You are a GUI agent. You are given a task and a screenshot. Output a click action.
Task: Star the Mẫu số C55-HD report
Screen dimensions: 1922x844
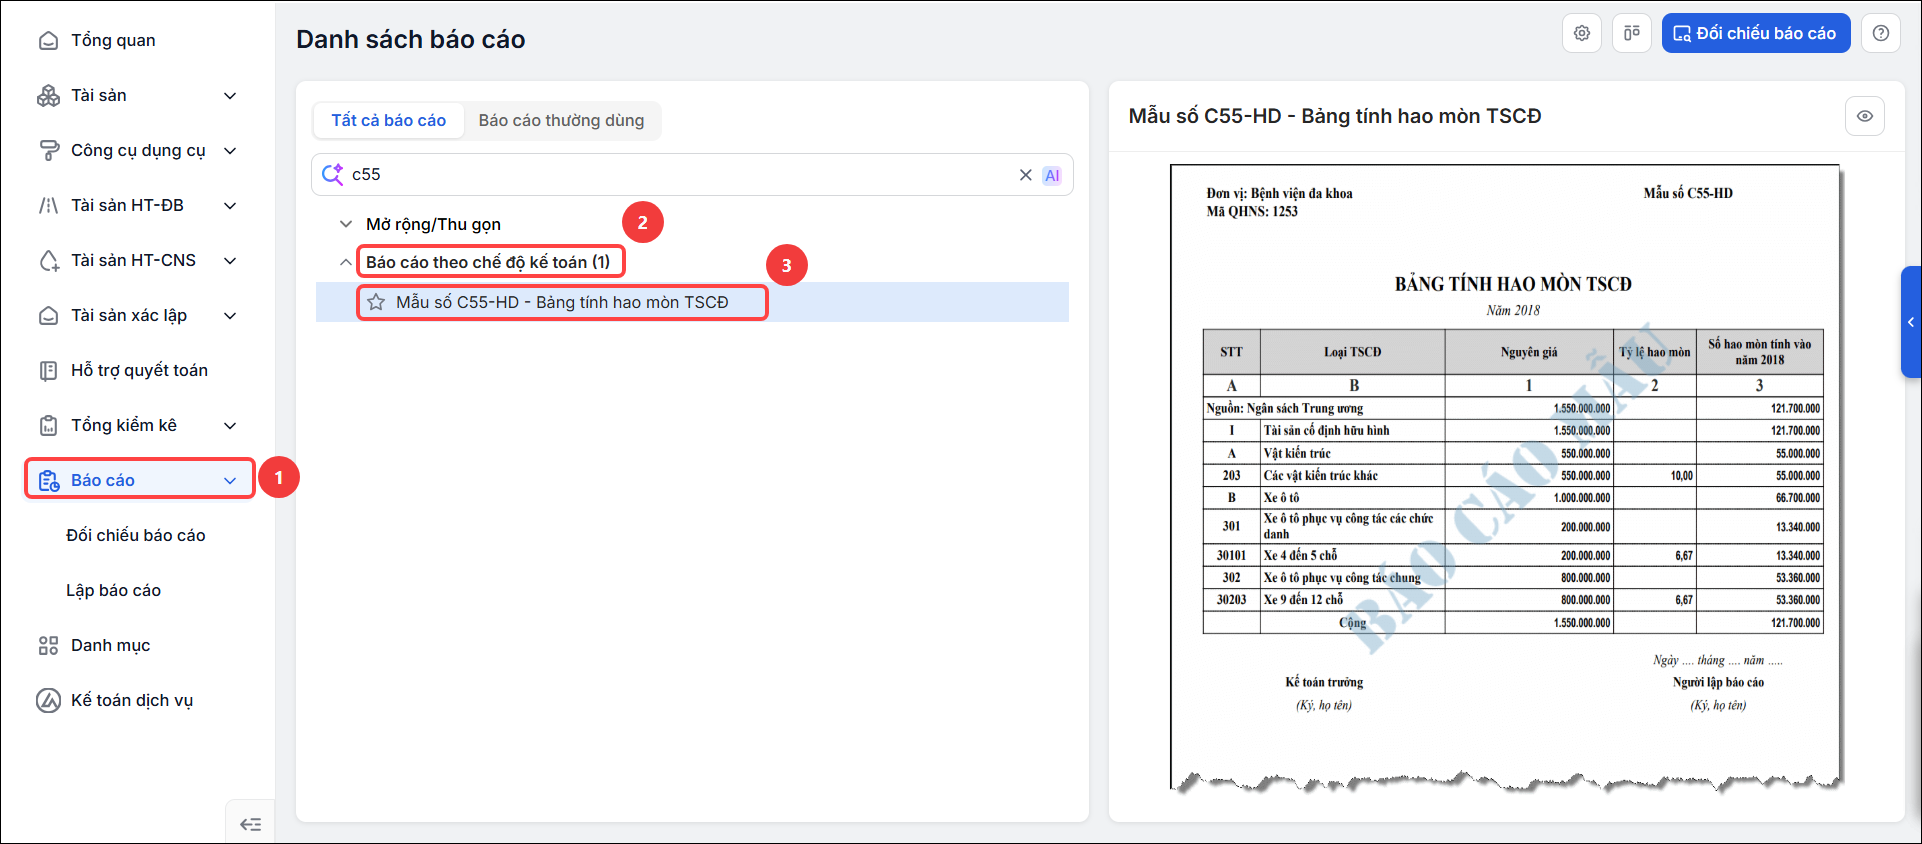click(376, 302)
